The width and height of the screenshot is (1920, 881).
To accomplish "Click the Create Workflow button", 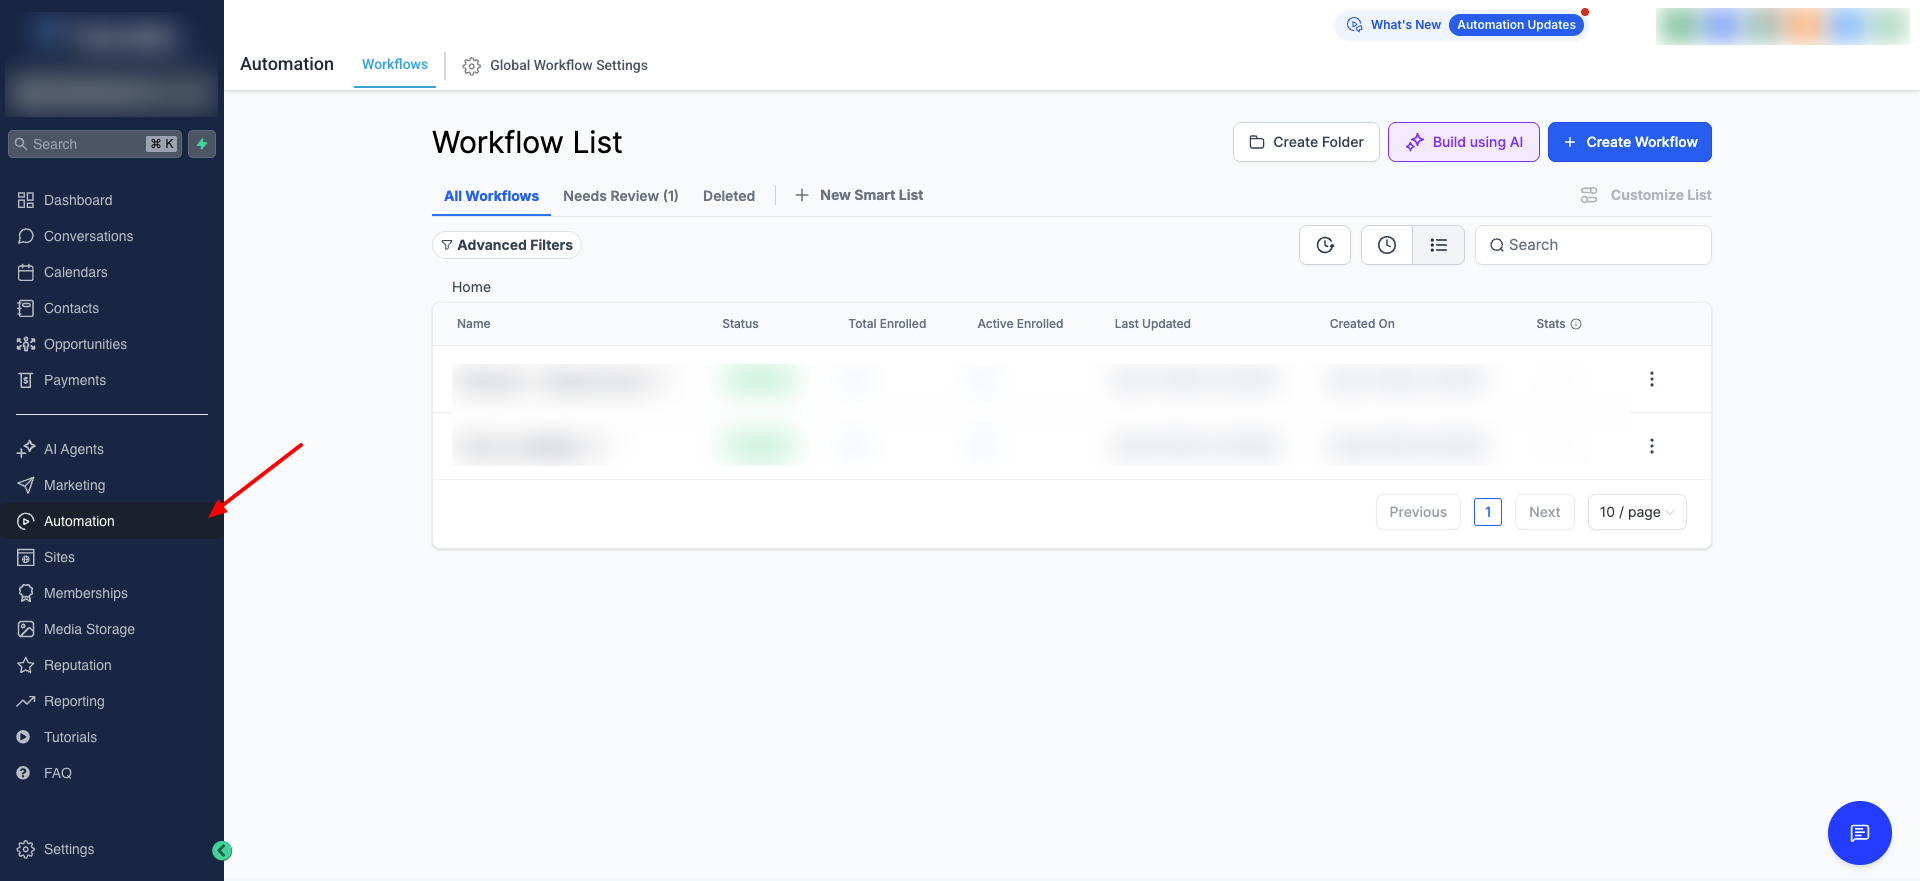I will tap(1629, 142).
